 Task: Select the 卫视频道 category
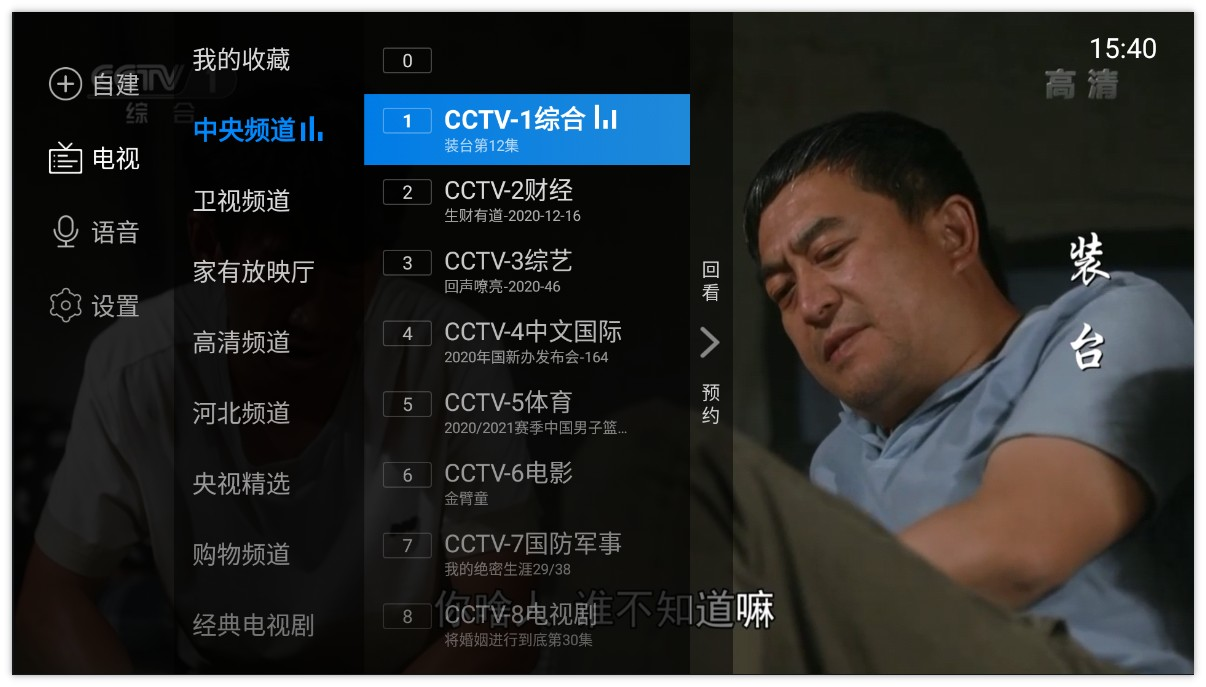point(241,201)
